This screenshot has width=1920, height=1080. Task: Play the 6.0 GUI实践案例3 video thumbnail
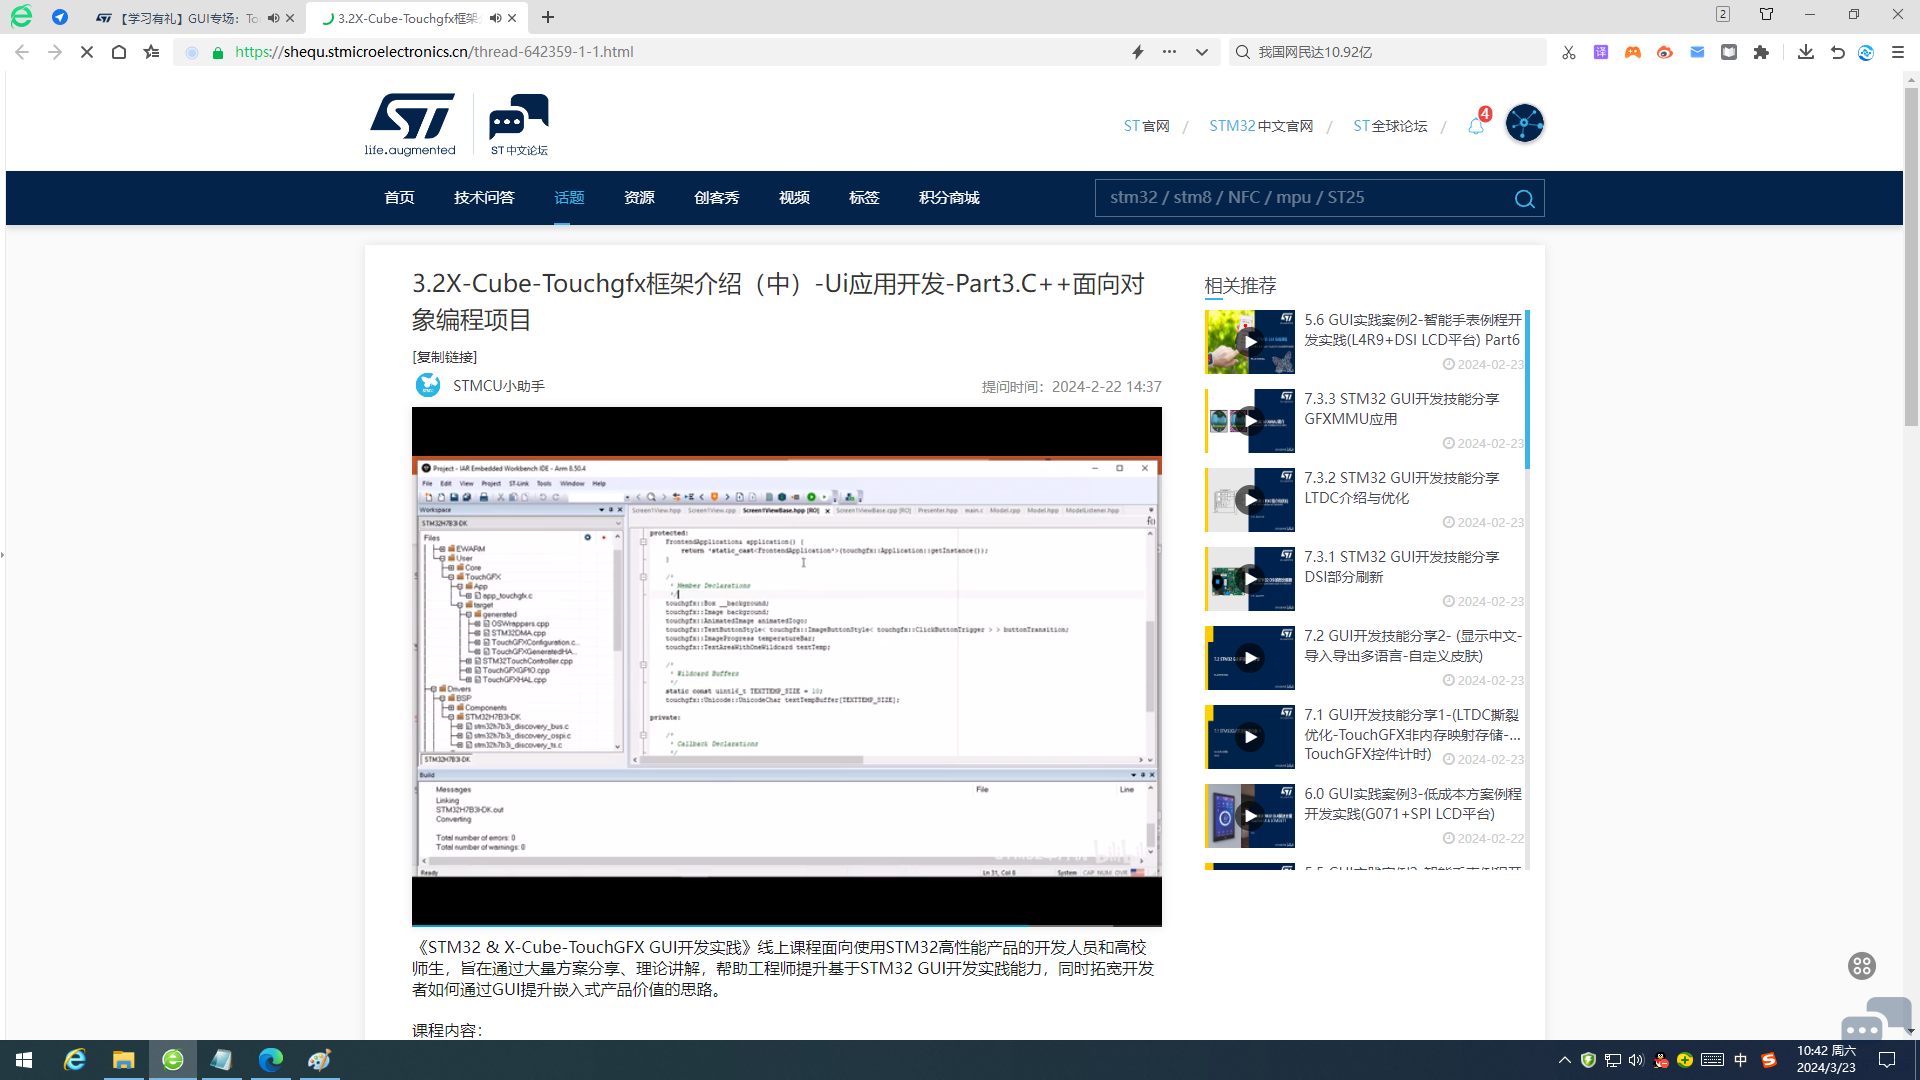pos(1250,816)
